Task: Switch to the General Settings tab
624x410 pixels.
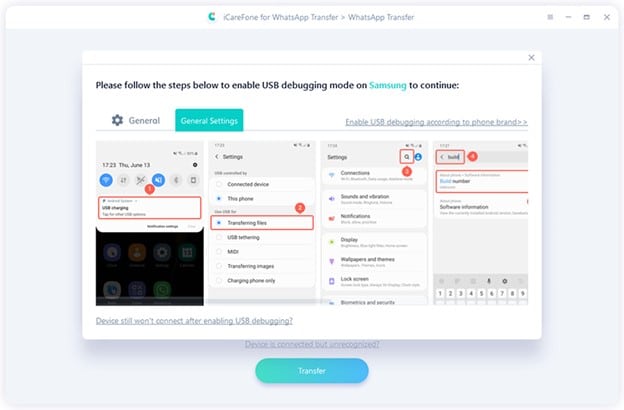Action: [209, 120]
